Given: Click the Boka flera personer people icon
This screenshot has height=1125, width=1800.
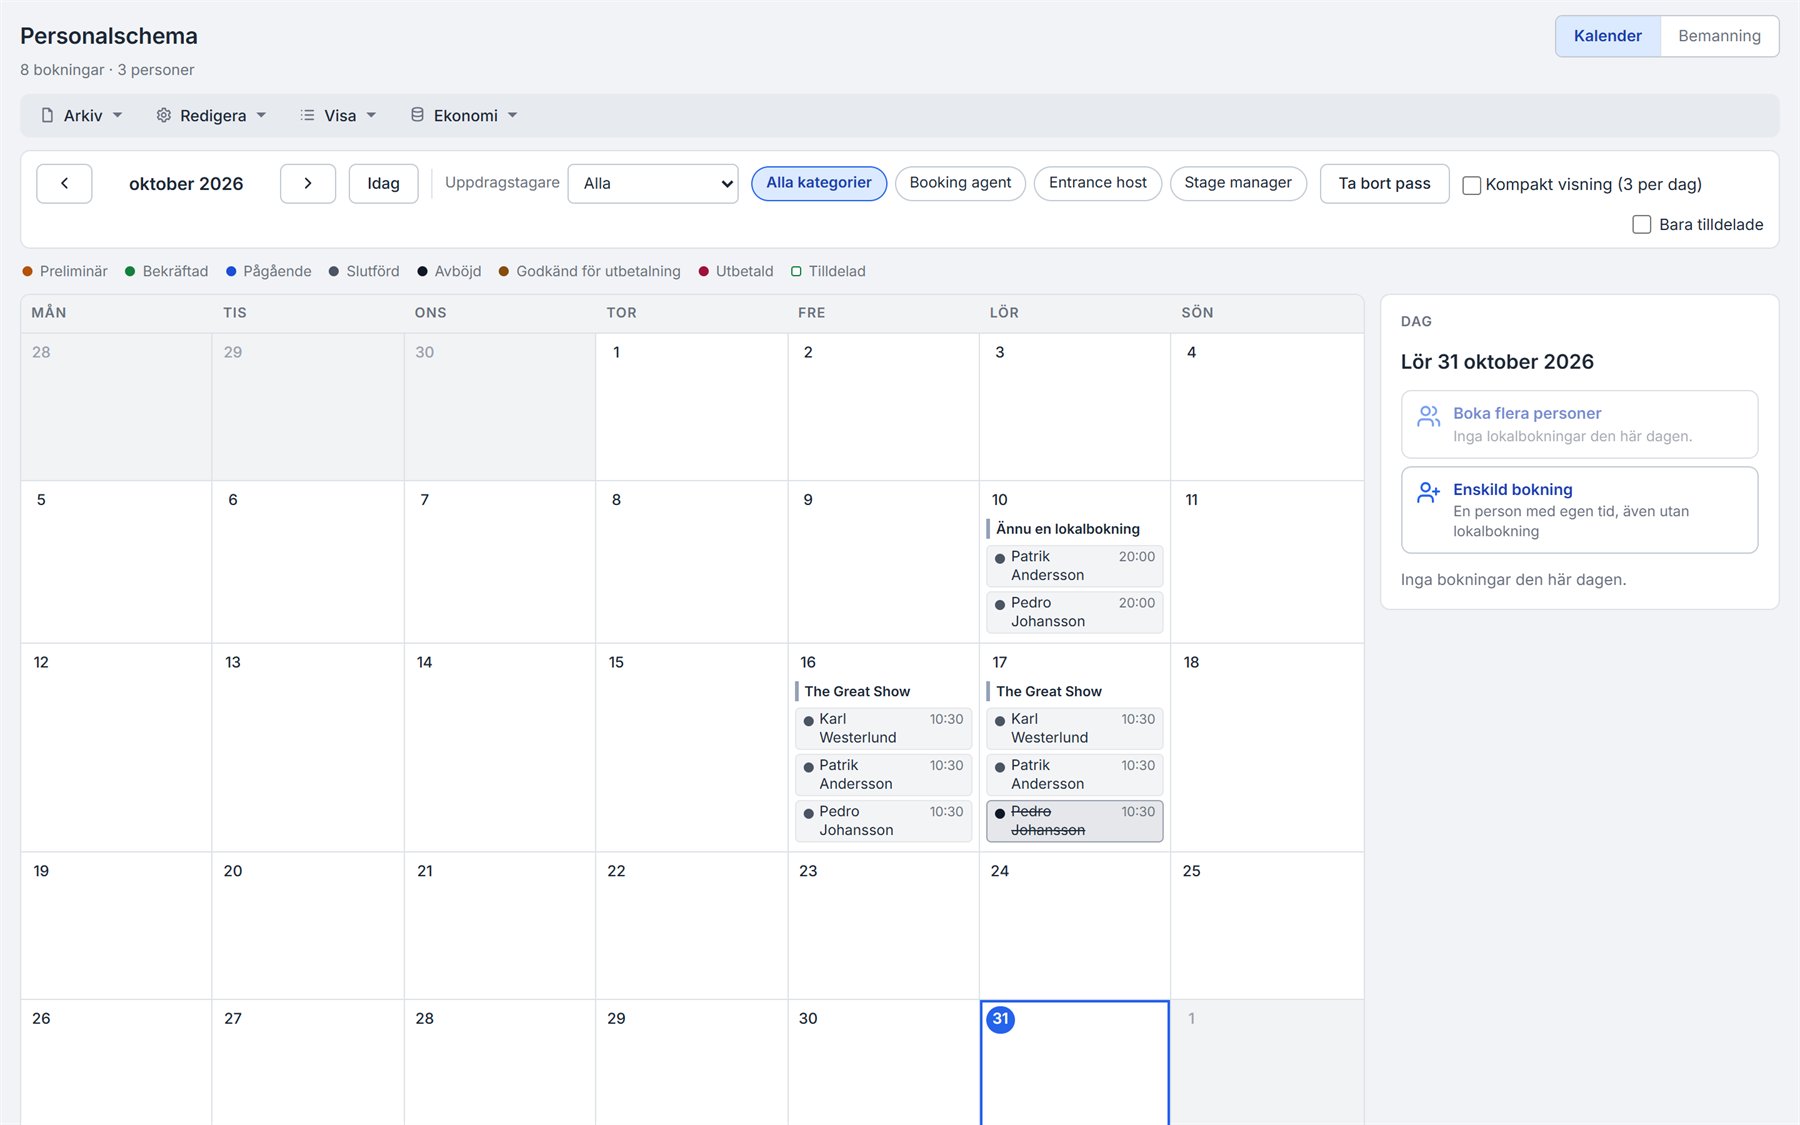Looking at the screenshot, I should point(1429,415).
